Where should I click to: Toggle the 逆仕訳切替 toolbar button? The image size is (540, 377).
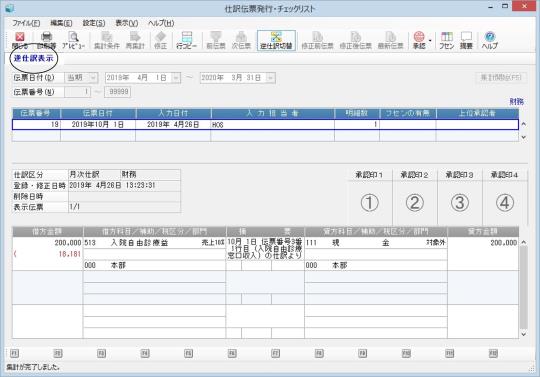(x=276, y=40)
